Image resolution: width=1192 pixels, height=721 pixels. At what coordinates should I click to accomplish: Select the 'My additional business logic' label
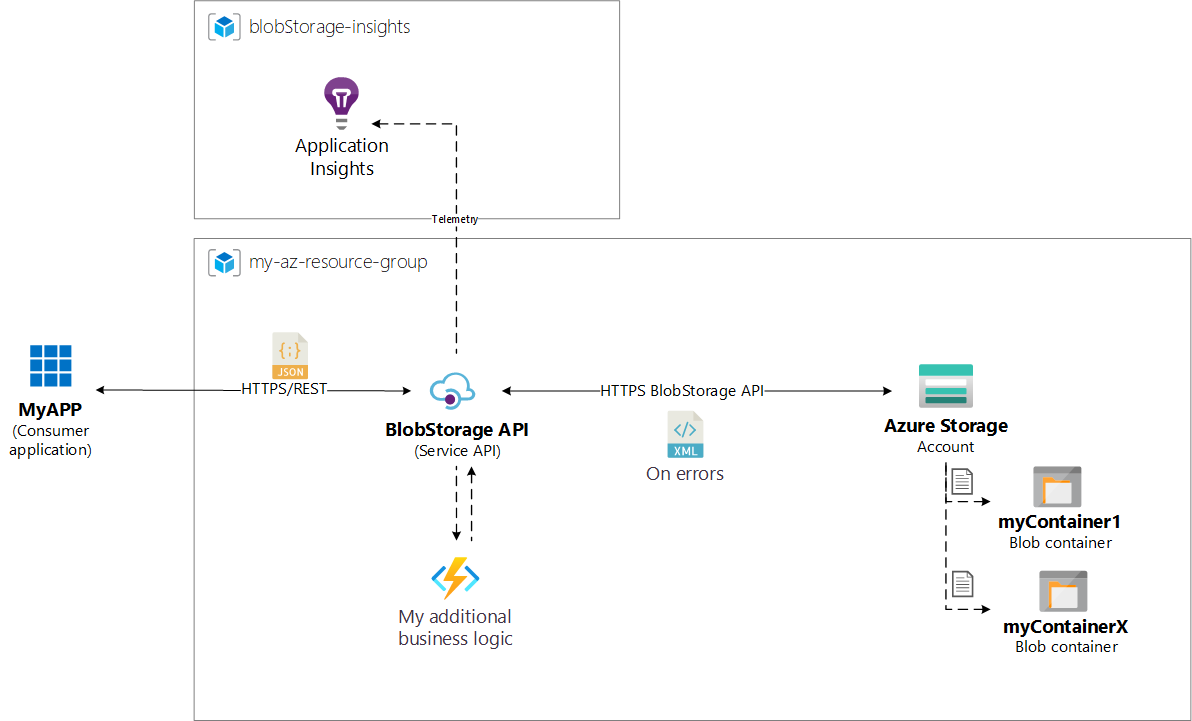point(455,628)
